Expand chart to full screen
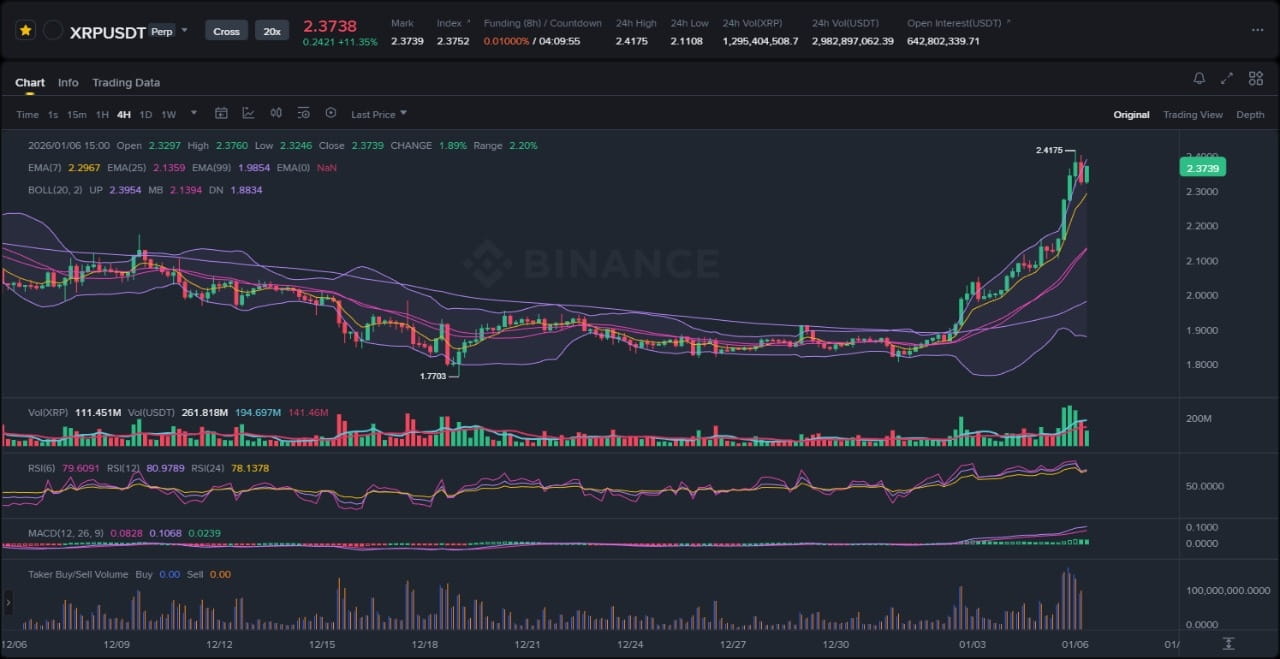The width and height of the screenshot is (1280, 659). pyautogui.click(x=1227, y=78)
